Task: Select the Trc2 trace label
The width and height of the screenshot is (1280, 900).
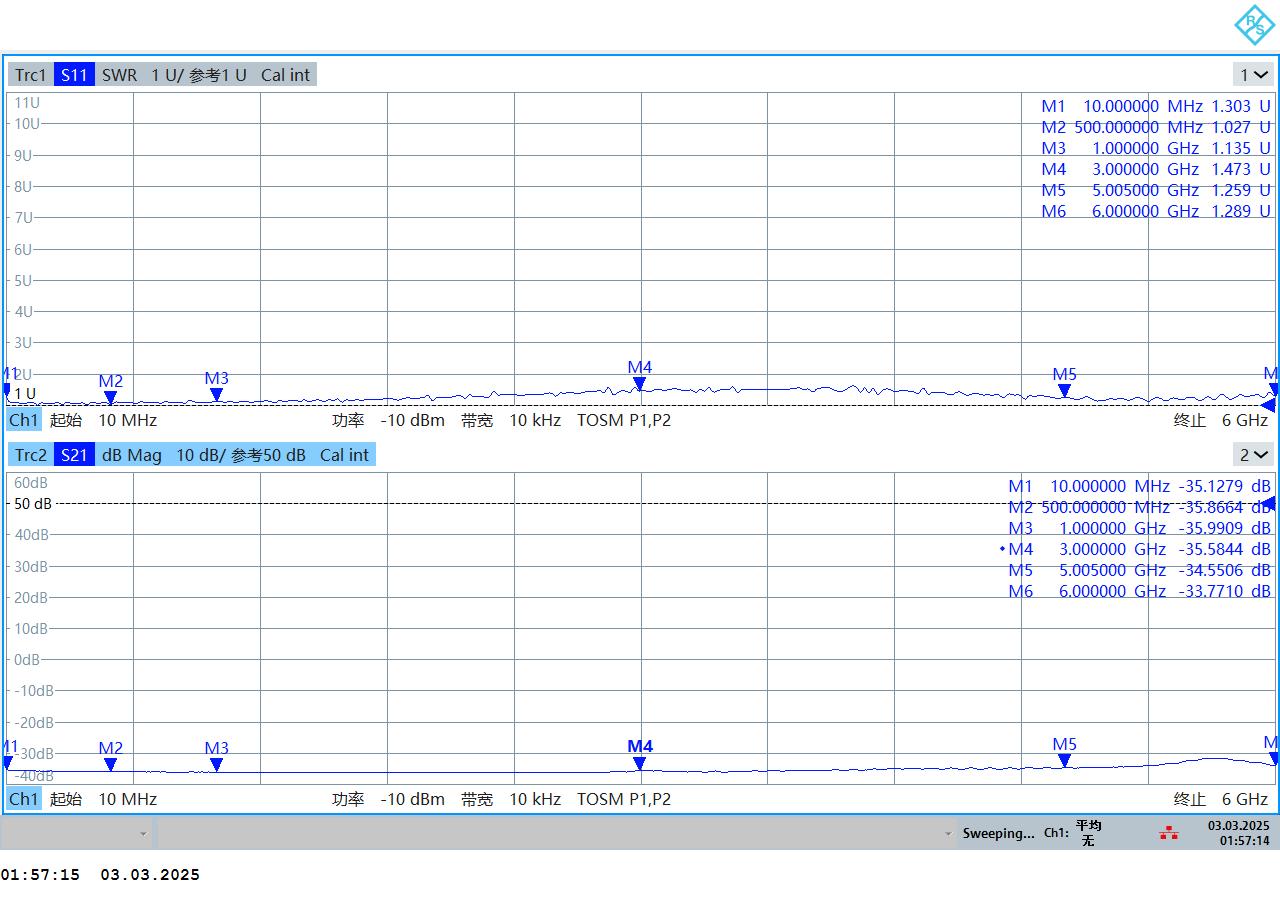Action: pyautogui.click(x=31, y=455)
